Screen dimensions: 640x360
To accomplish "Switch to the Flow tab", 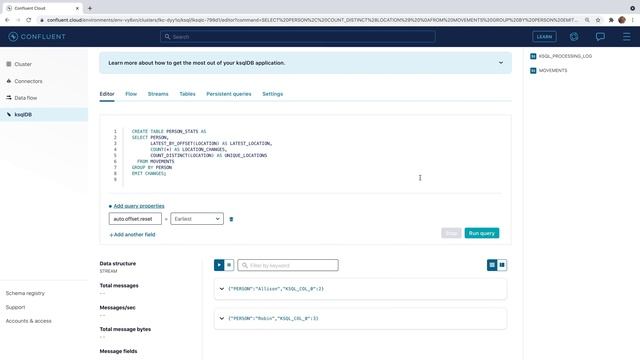I will pos(131,94).
